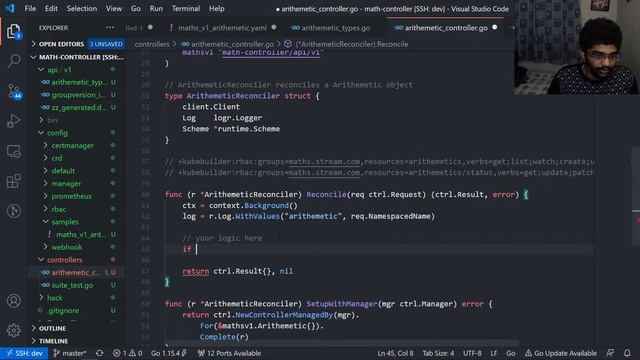Click Ln 45, Col 8 cursor position
Viewport: 640px width, 360px height.
(x=395, y=353)
